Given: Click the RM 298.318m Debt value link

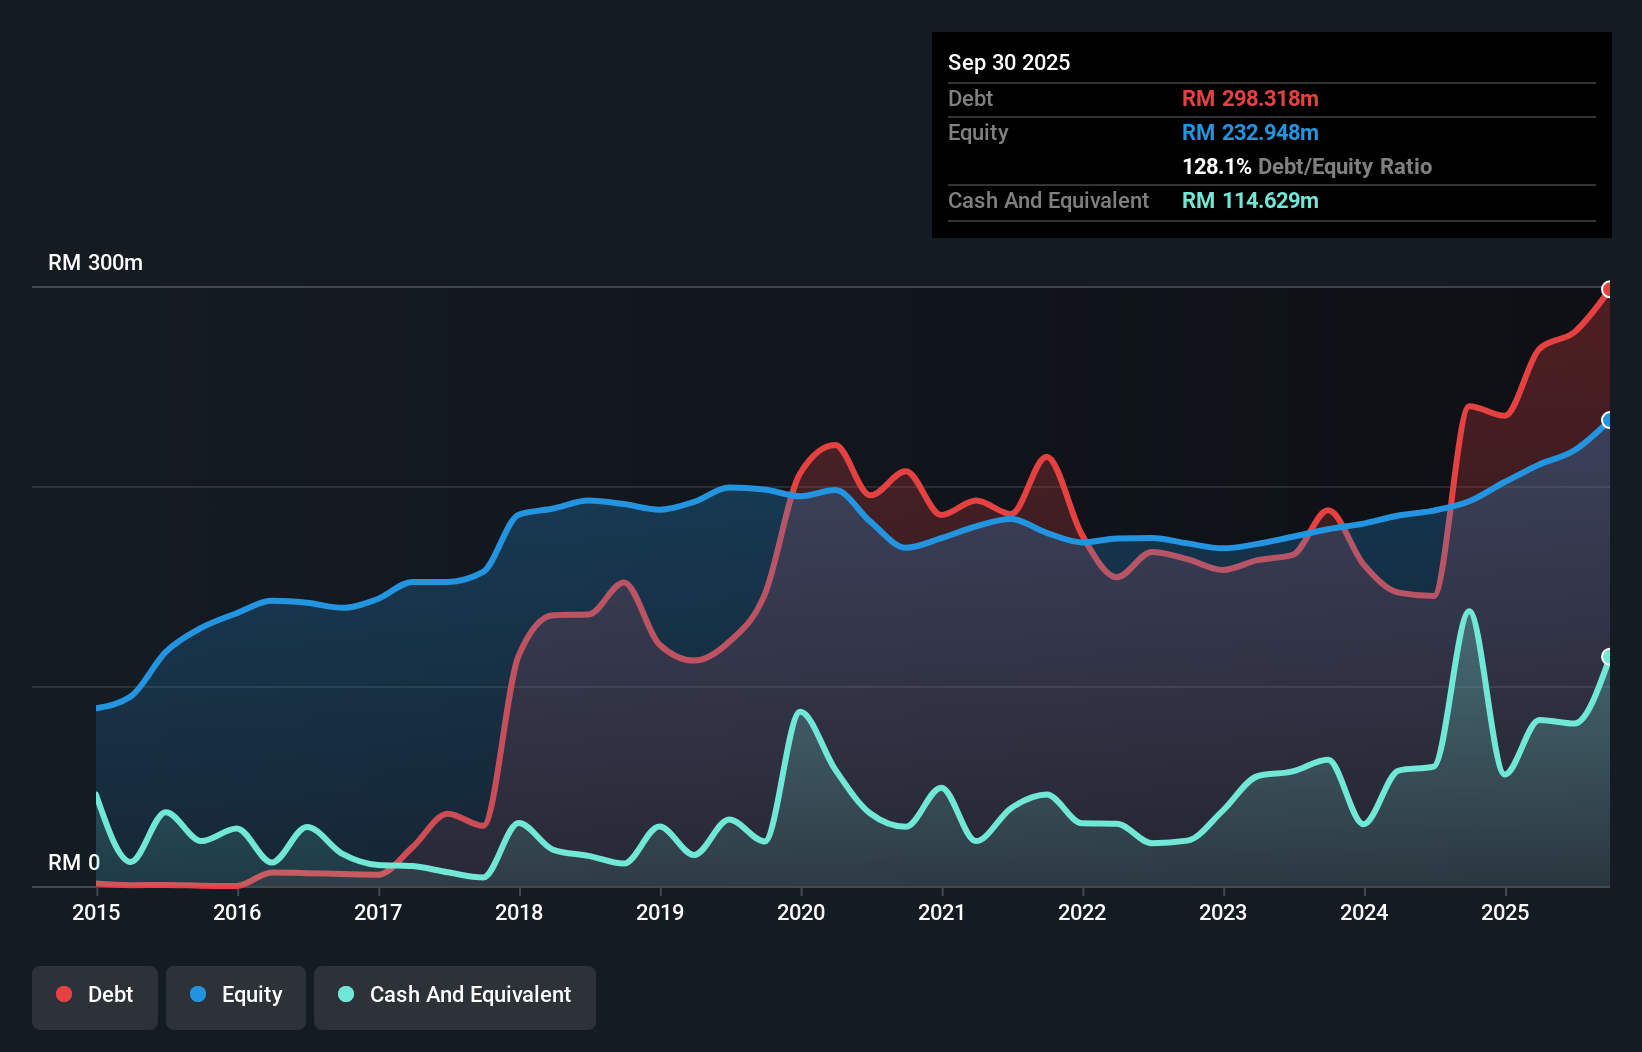Looking at the screenshot, I should [x=1250, y=98].
